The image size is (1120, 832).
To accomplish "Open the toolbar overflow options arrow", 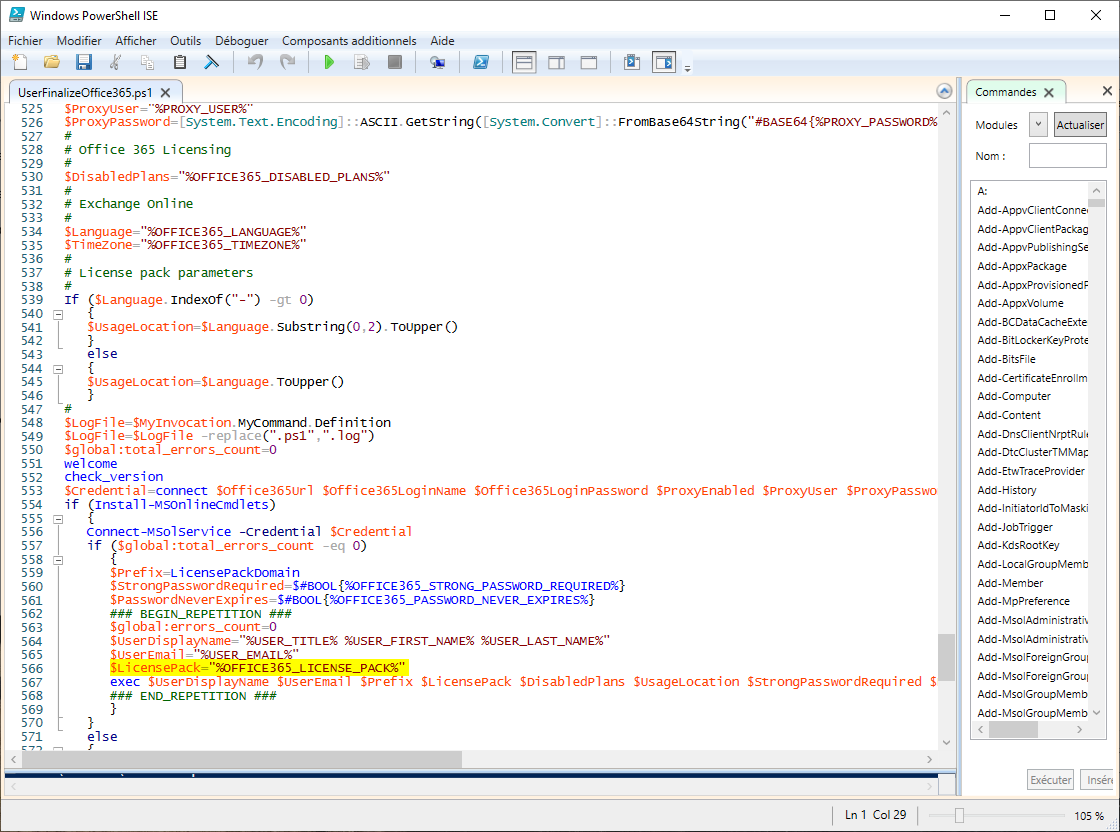I will (x=687, y=69).
